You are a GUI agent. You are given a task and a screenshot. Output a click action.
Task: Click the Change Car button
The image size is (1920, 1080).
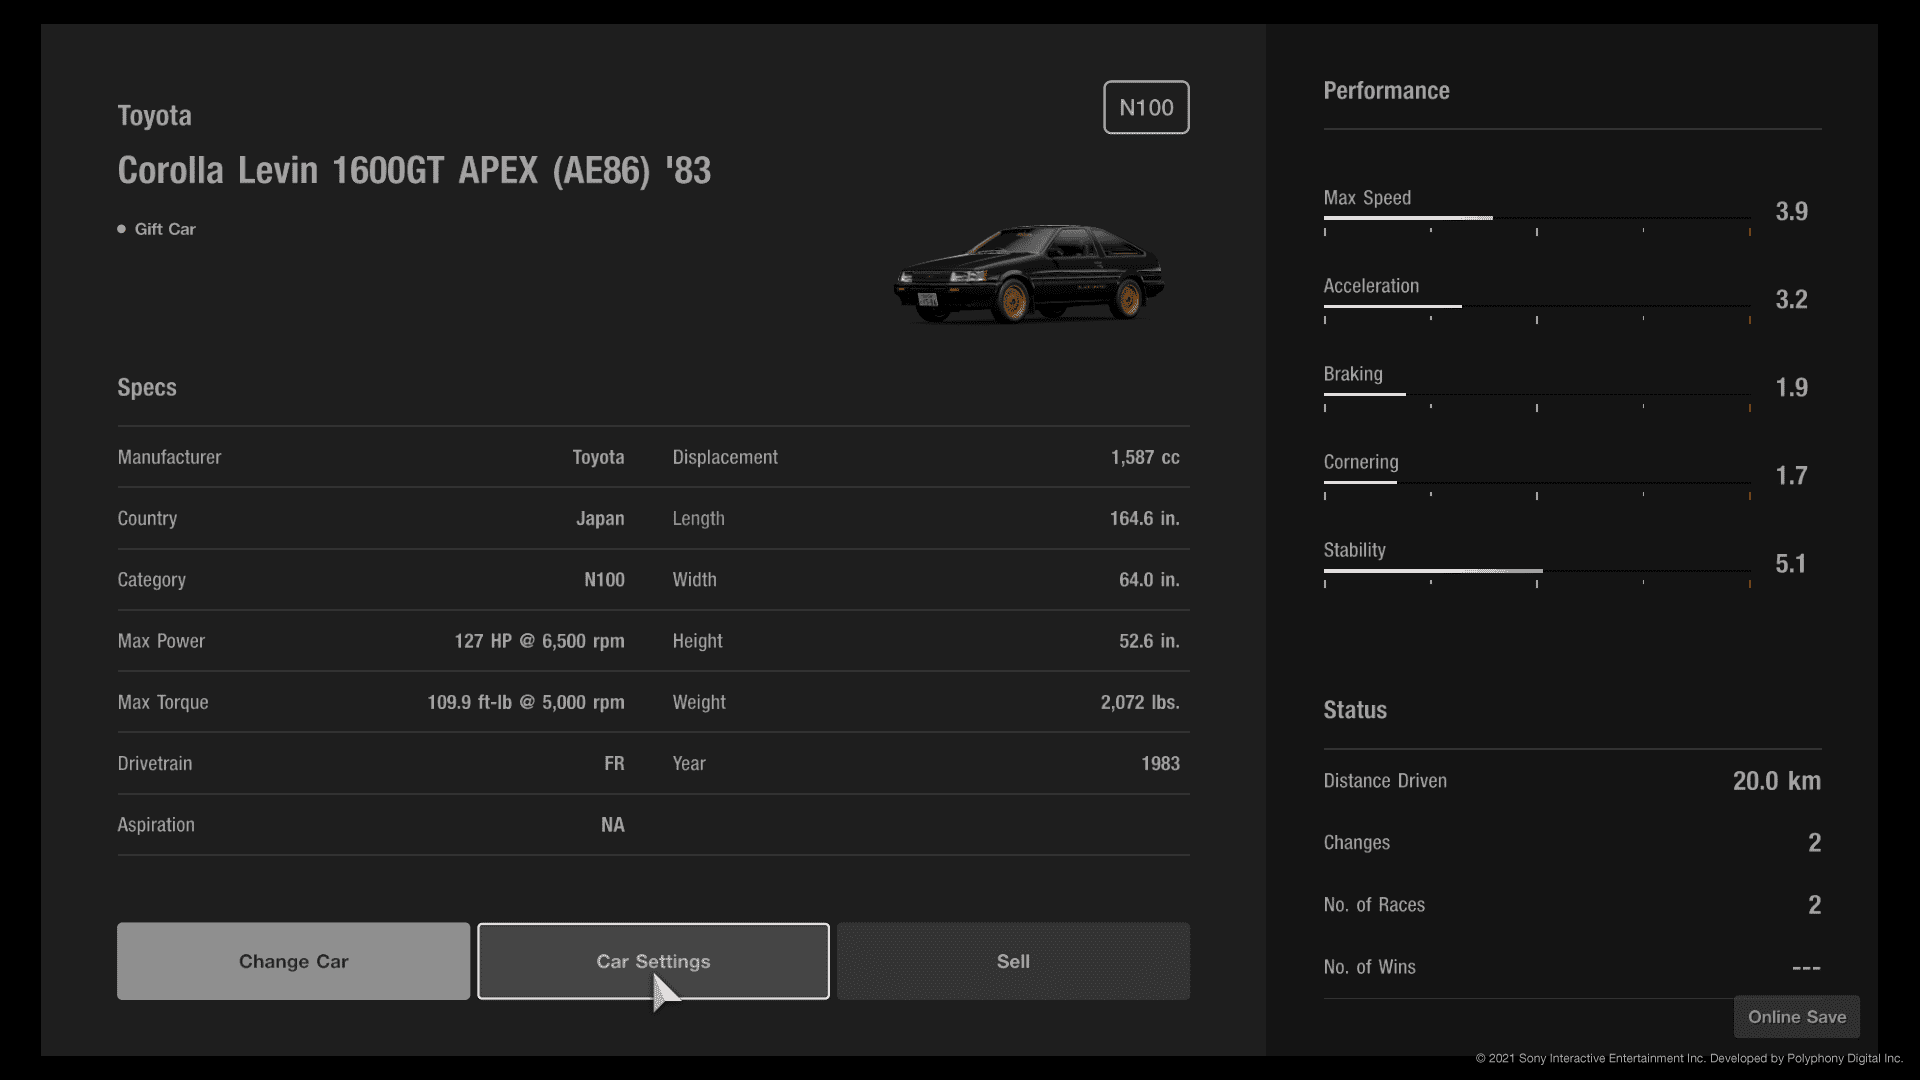(x=293, y=961)
